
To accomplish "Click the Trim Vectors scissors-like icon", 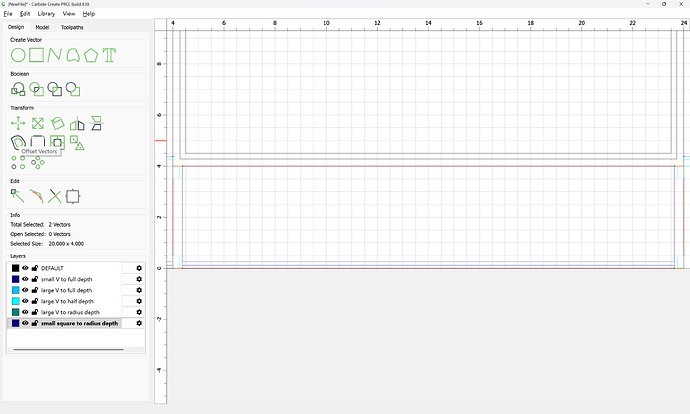I will [55, 196].
